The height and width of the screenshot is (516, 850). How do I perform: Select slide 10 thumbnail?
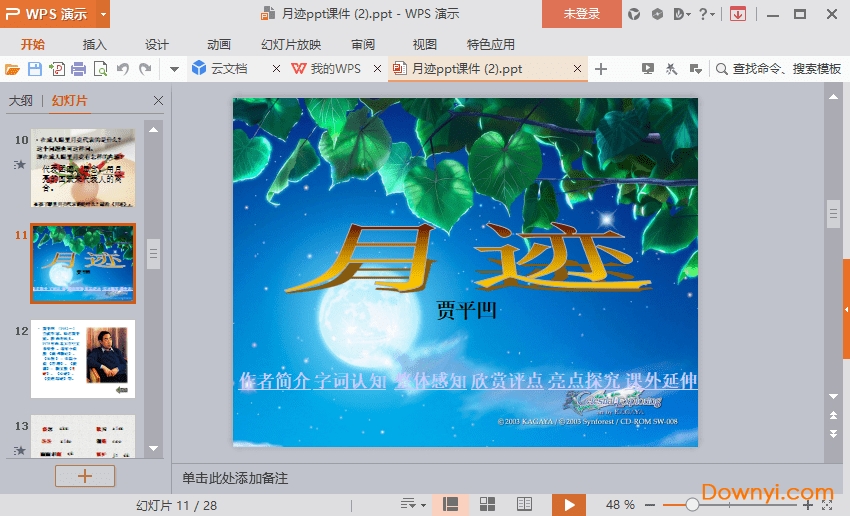click(x=82, y=168)
